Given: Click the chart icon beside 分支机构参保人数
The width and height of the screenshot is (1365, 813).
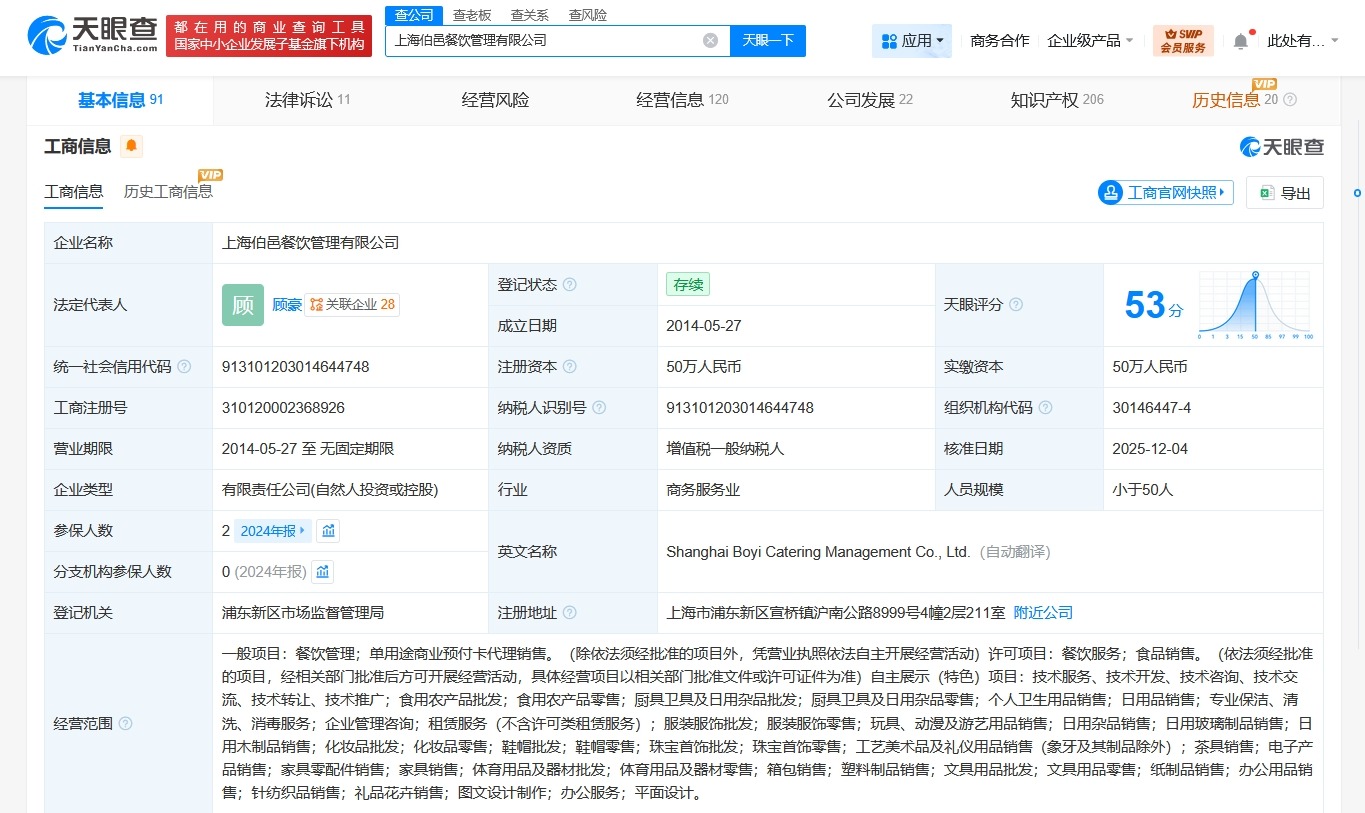Looking at the screenshot, I should coord(321,571).
